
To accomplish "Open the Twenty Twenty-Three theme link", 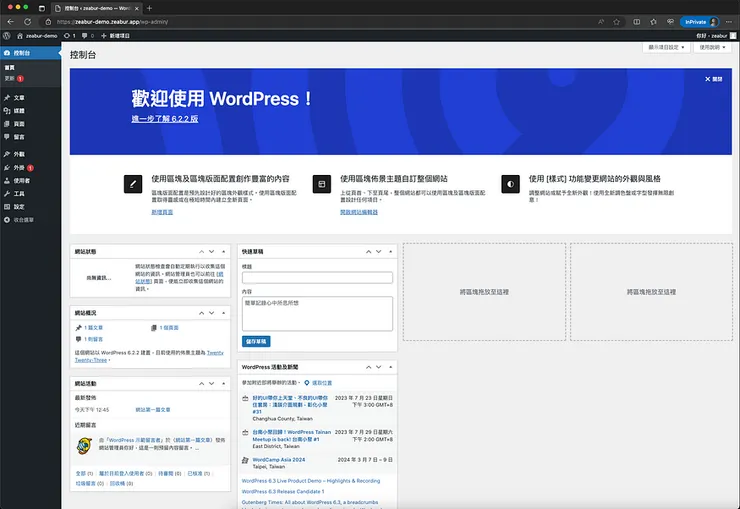I will [x=149, y=356].
